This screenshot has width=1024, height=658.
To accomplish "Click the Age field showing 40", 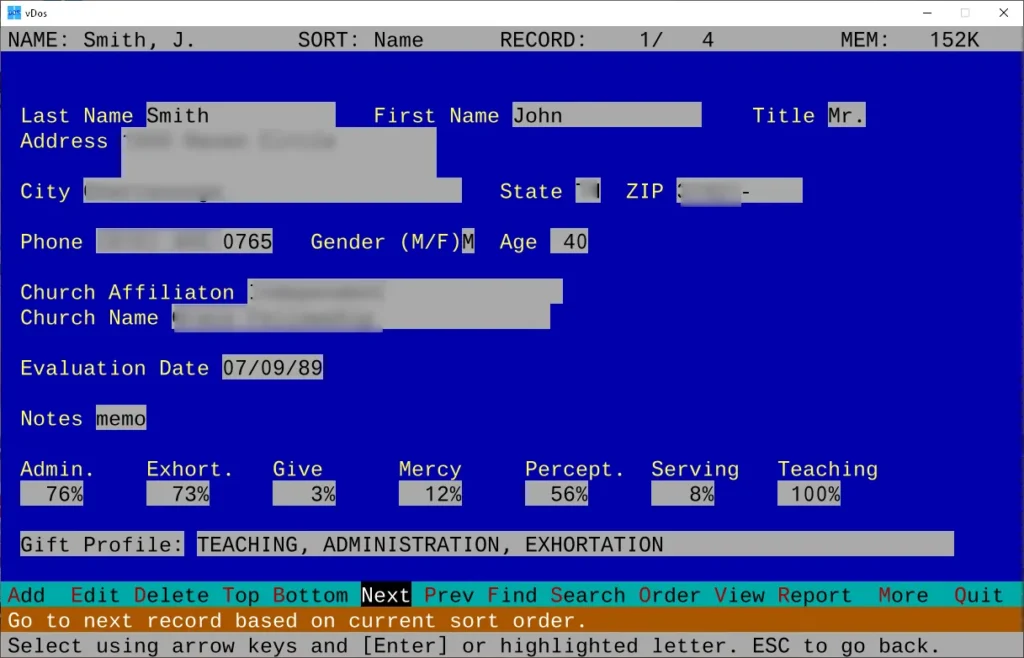I will tap(569, 242).
